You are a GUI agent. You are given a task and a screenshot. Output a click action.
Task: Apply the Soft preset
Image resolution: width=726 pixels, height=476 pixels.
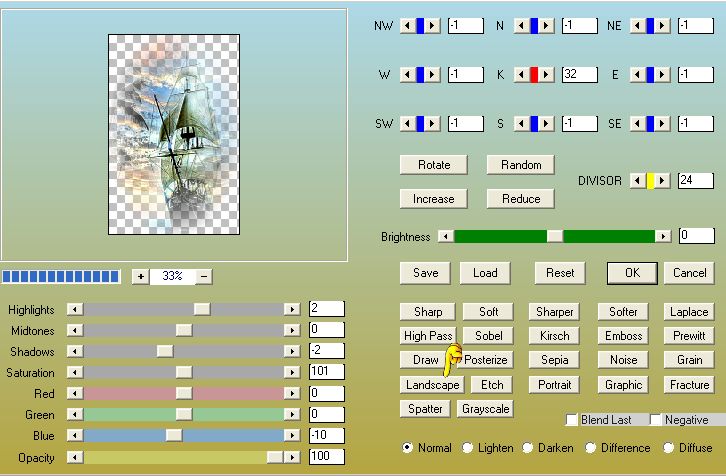[x=488, y=312]
